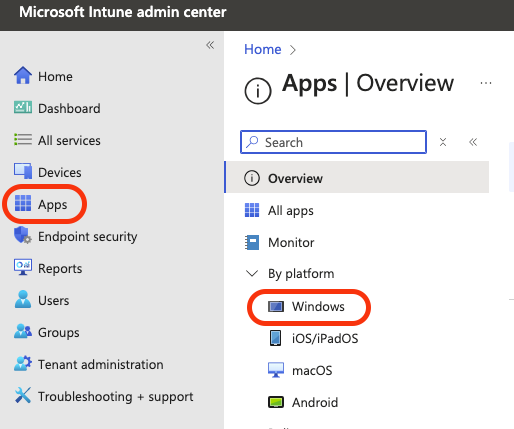
Task: Click the Android platform icon
Action: click(x=276, y=402)
